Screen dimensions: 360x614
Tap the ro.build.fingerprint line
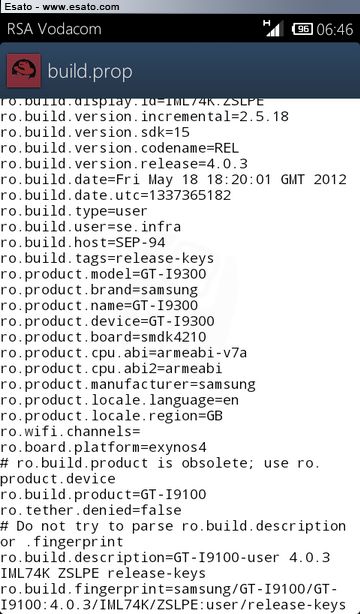click(x=173, y=596)
